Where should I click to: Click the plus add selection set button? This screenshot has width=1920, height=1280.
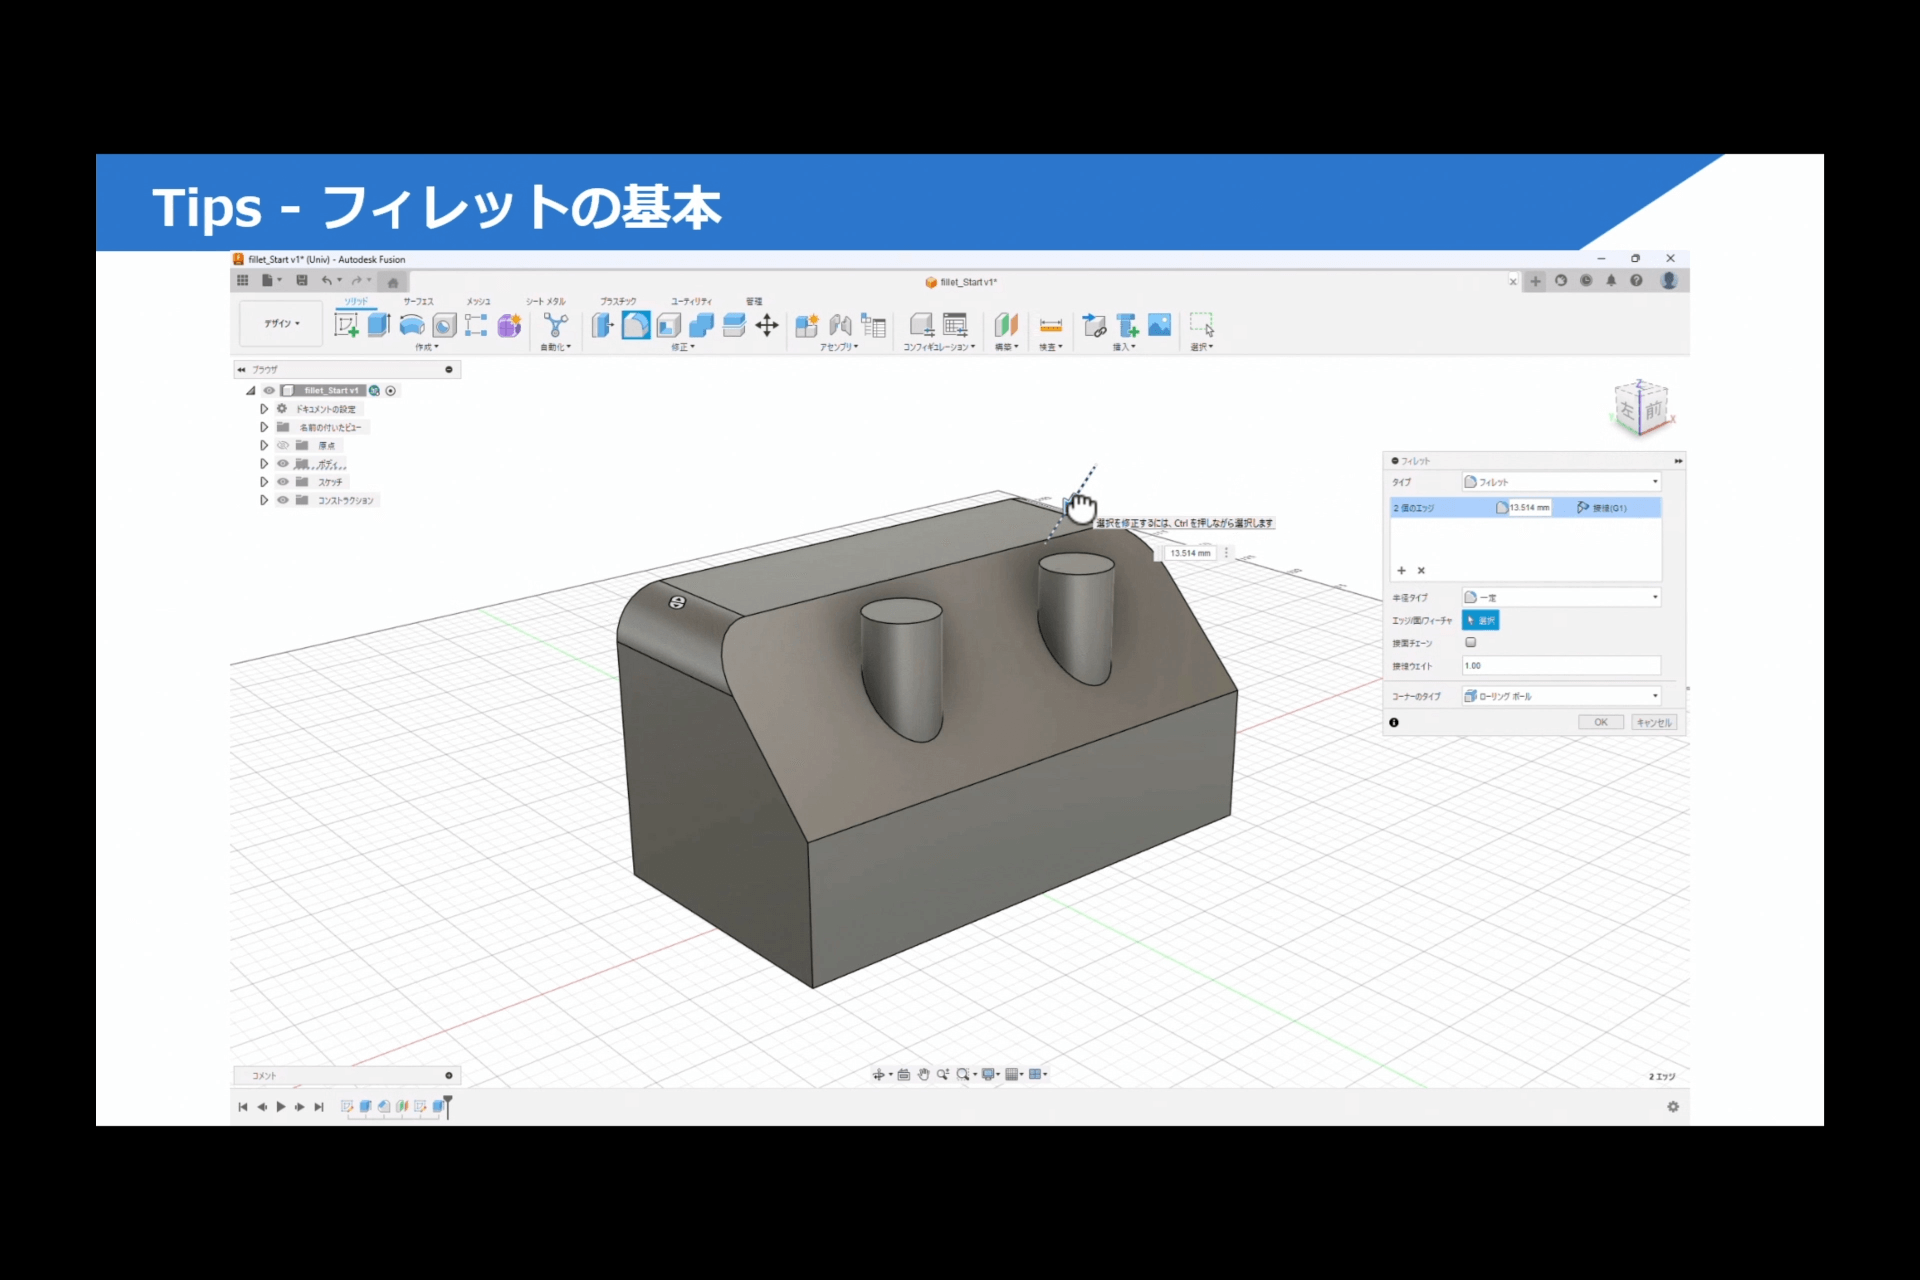tap(1401, 571)
